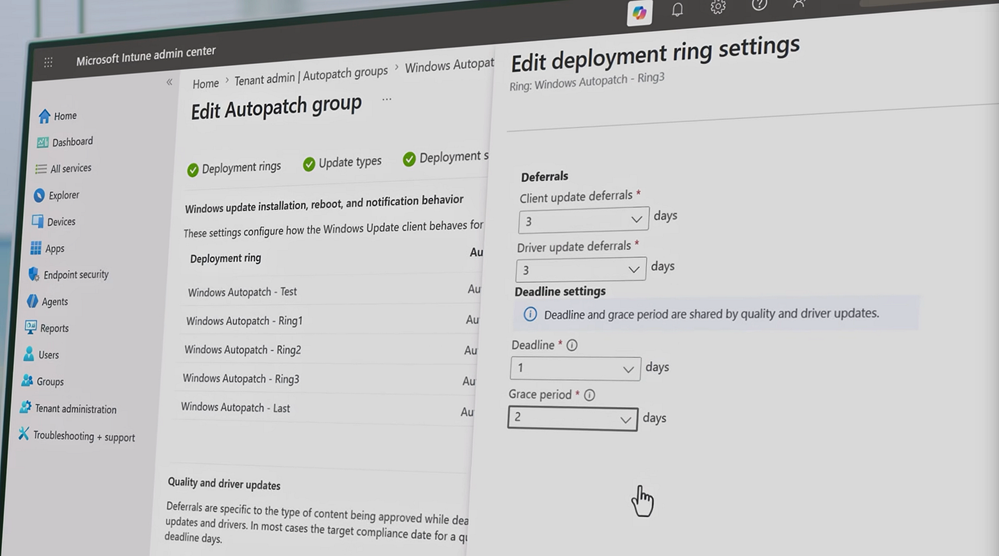The image size is (999, 556).
Task: Click the Reports icon in sidebar
Action: pyautogui.click(x=31, y=327)
